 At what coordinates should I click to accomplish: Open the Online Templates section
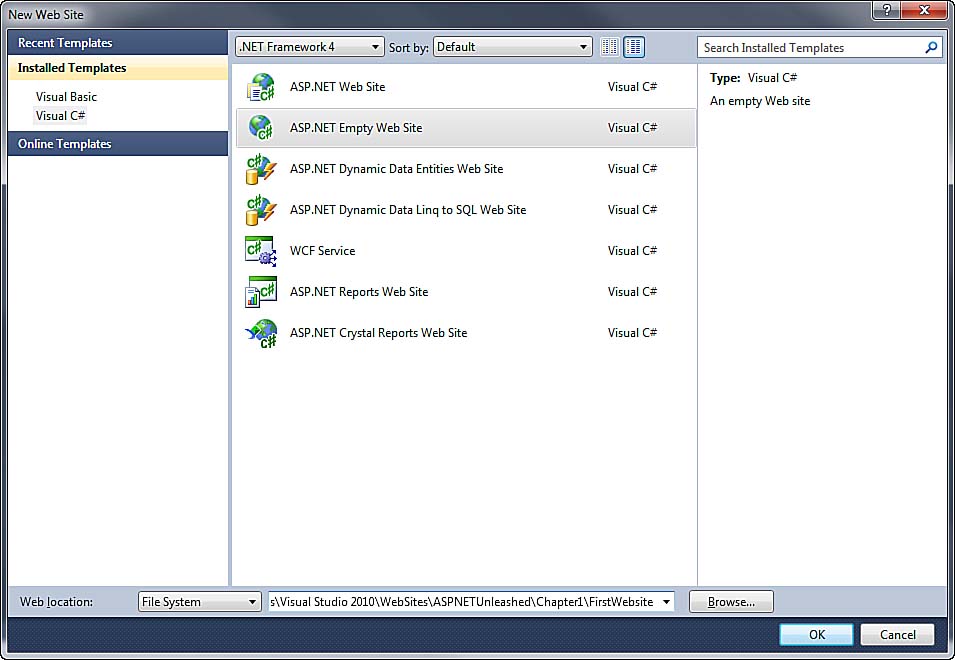click(118, 144)
